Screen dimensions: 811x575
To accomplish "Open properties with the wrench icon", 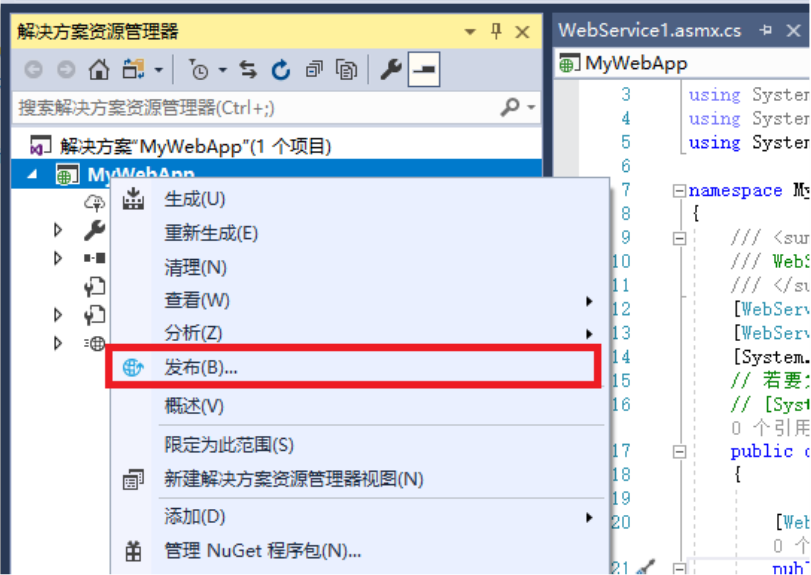I will [391, 69].
